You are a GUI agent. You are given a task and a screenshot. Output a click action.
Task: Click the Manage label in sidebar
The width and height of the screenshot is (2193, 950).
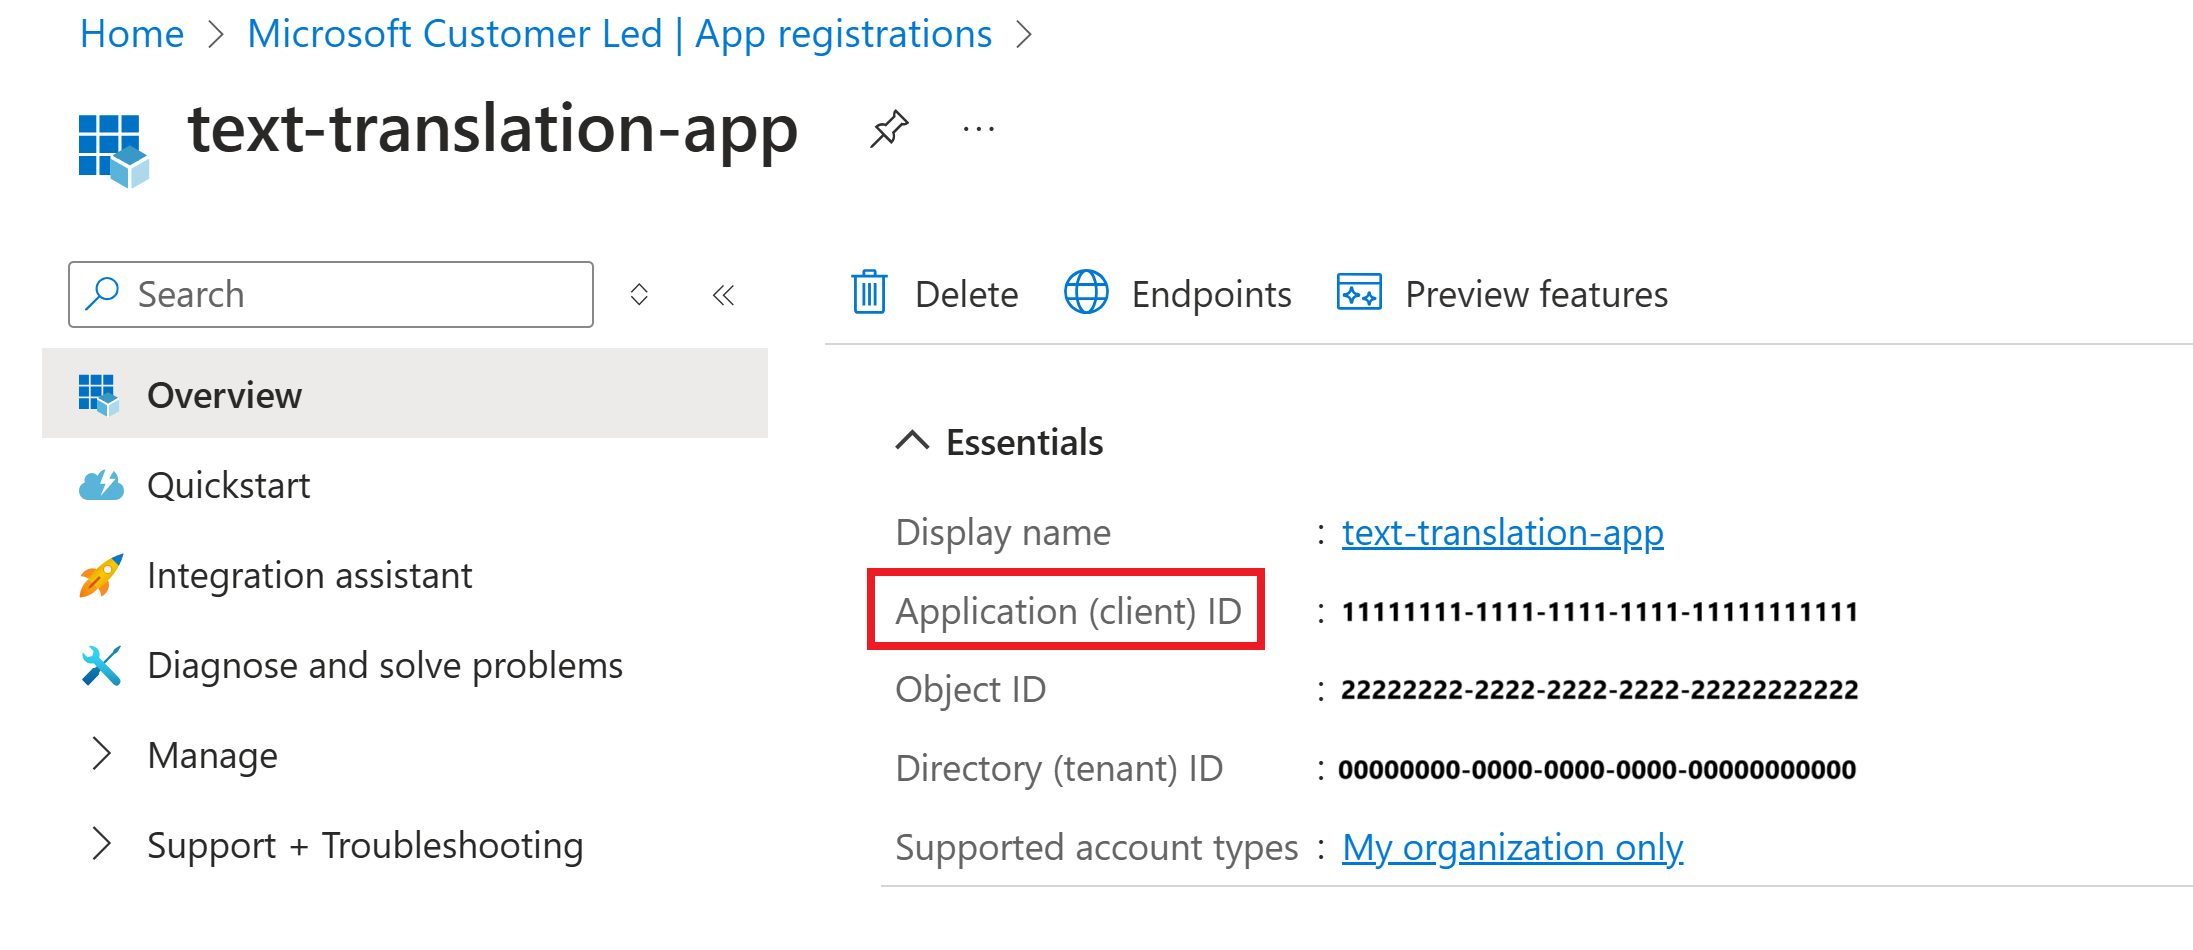tap(212, 755)
